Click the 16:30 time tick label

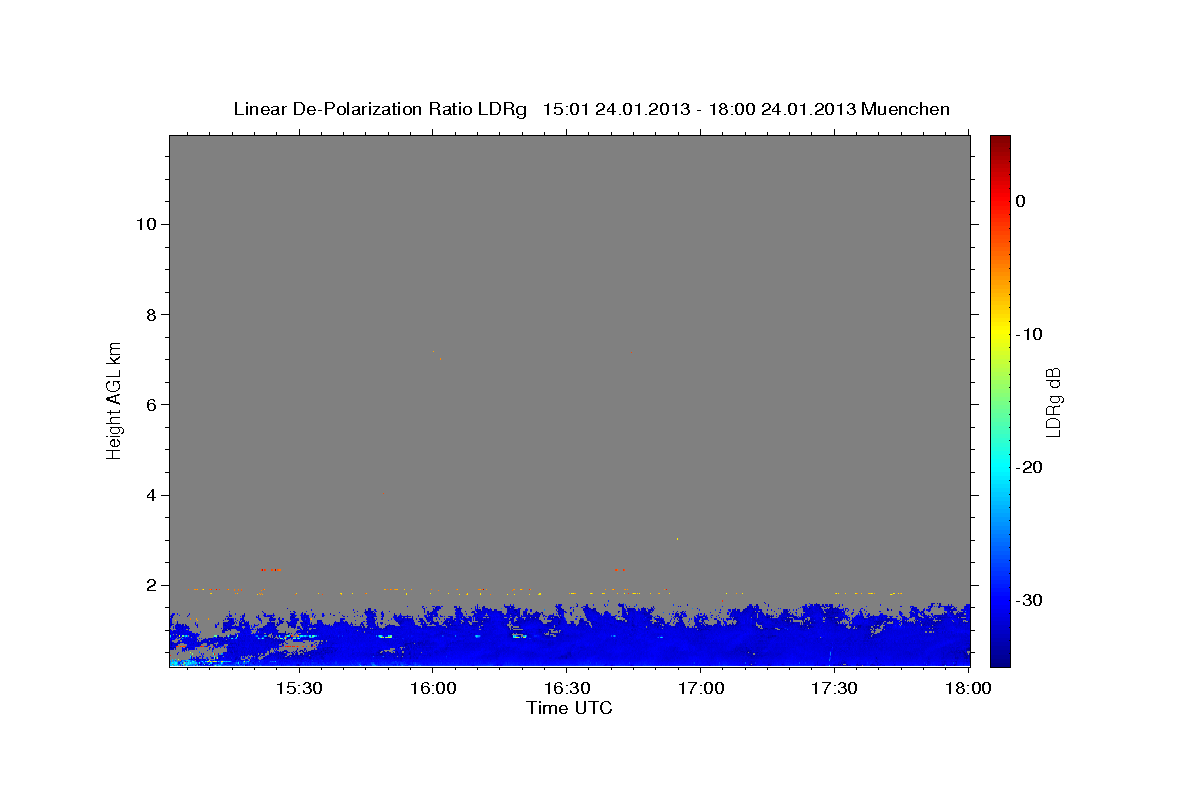coord(566,689)
